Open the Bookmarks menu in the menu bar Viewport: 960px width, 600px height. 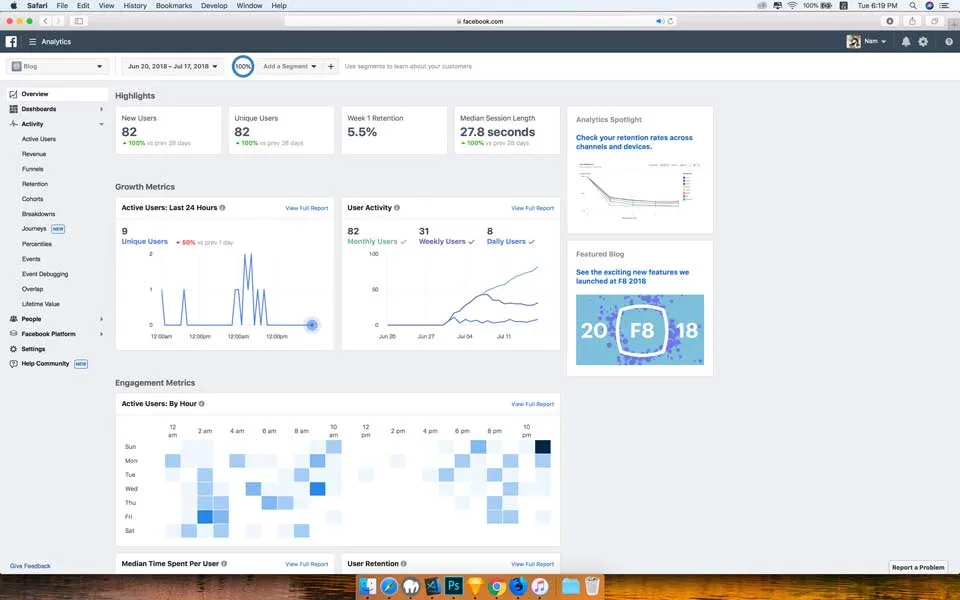click(x=173, y=5)
